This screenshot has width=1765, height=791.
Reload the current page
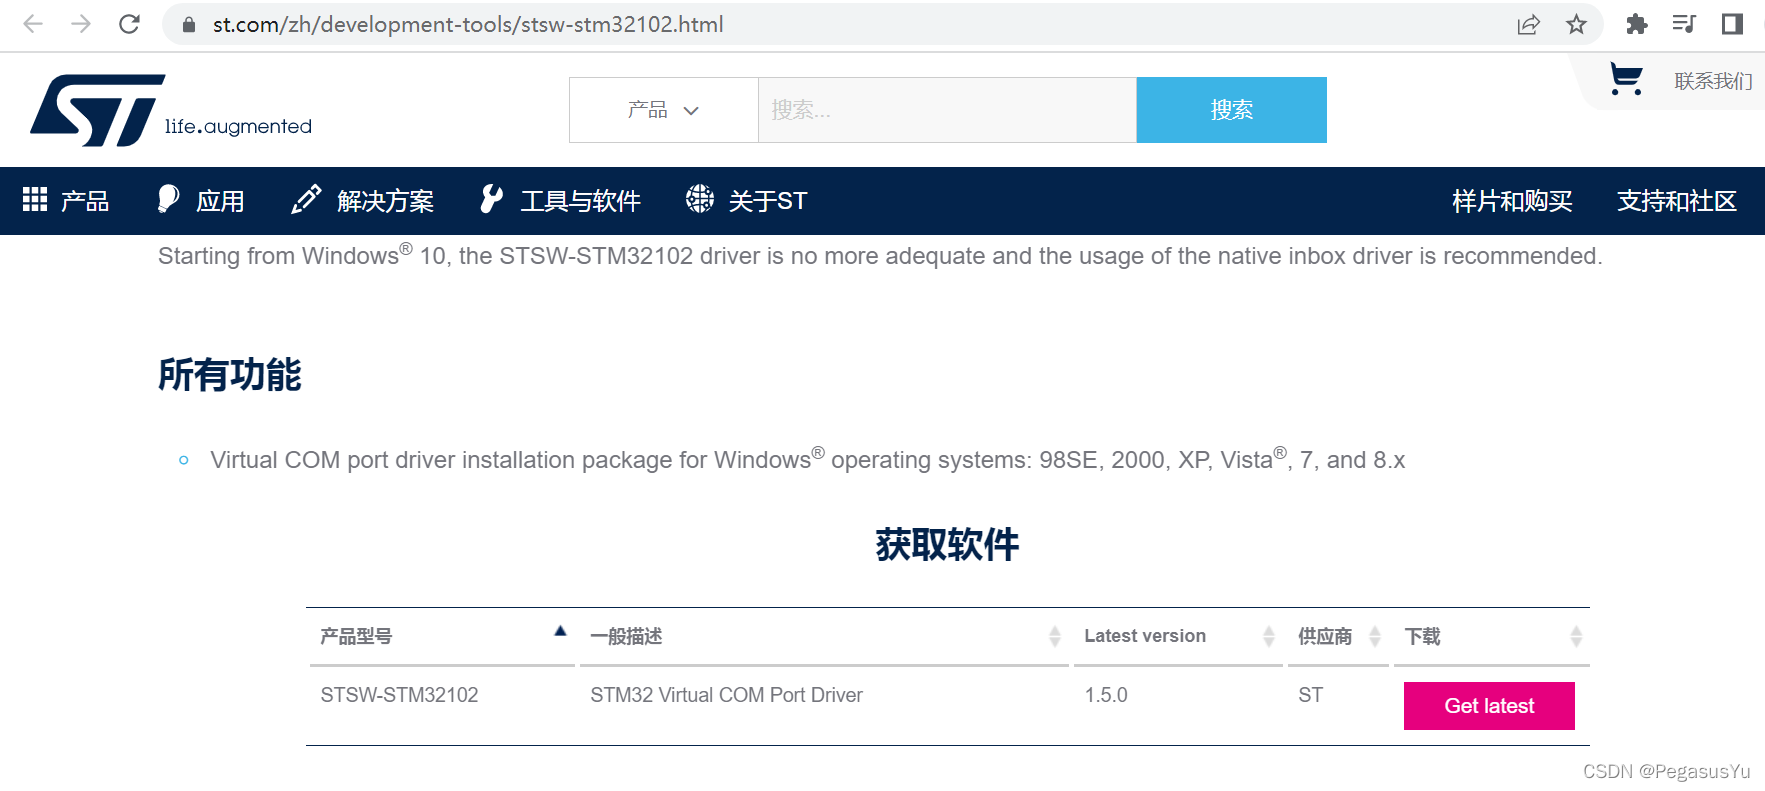click(129, 24)
